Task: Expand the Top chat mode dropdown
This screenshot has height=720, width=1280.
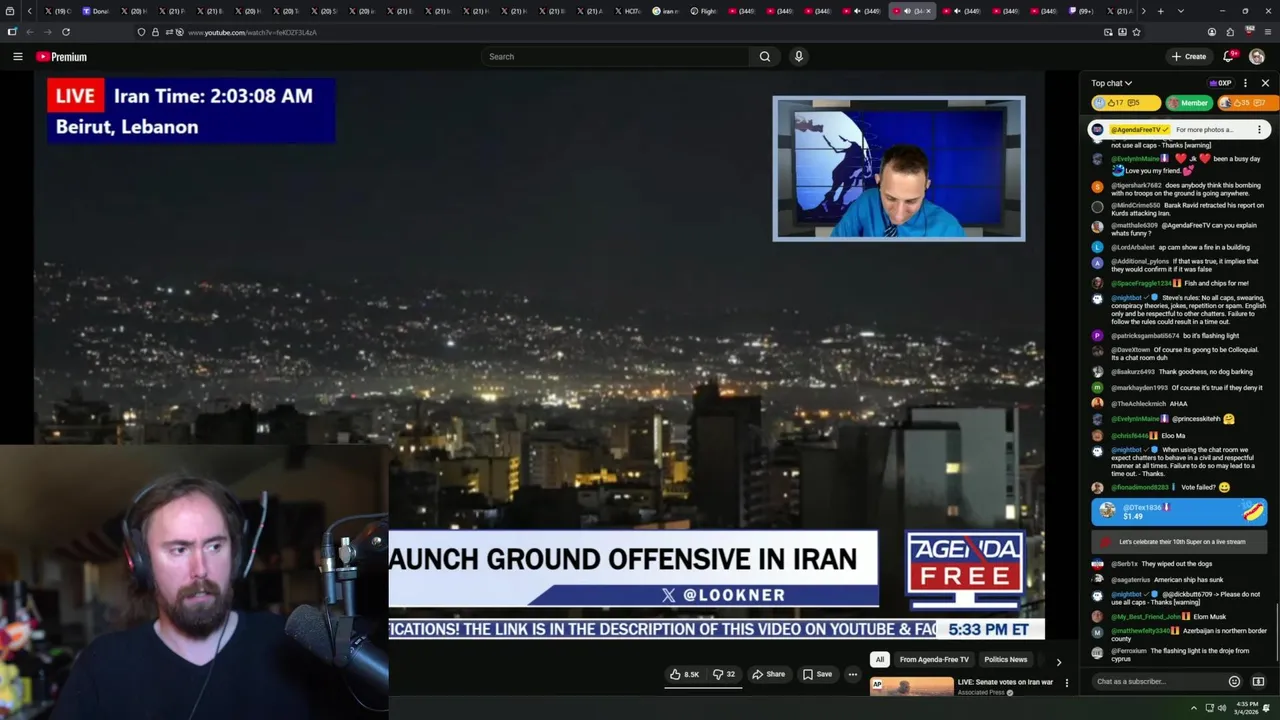Action: click(x=1112, y=83)
